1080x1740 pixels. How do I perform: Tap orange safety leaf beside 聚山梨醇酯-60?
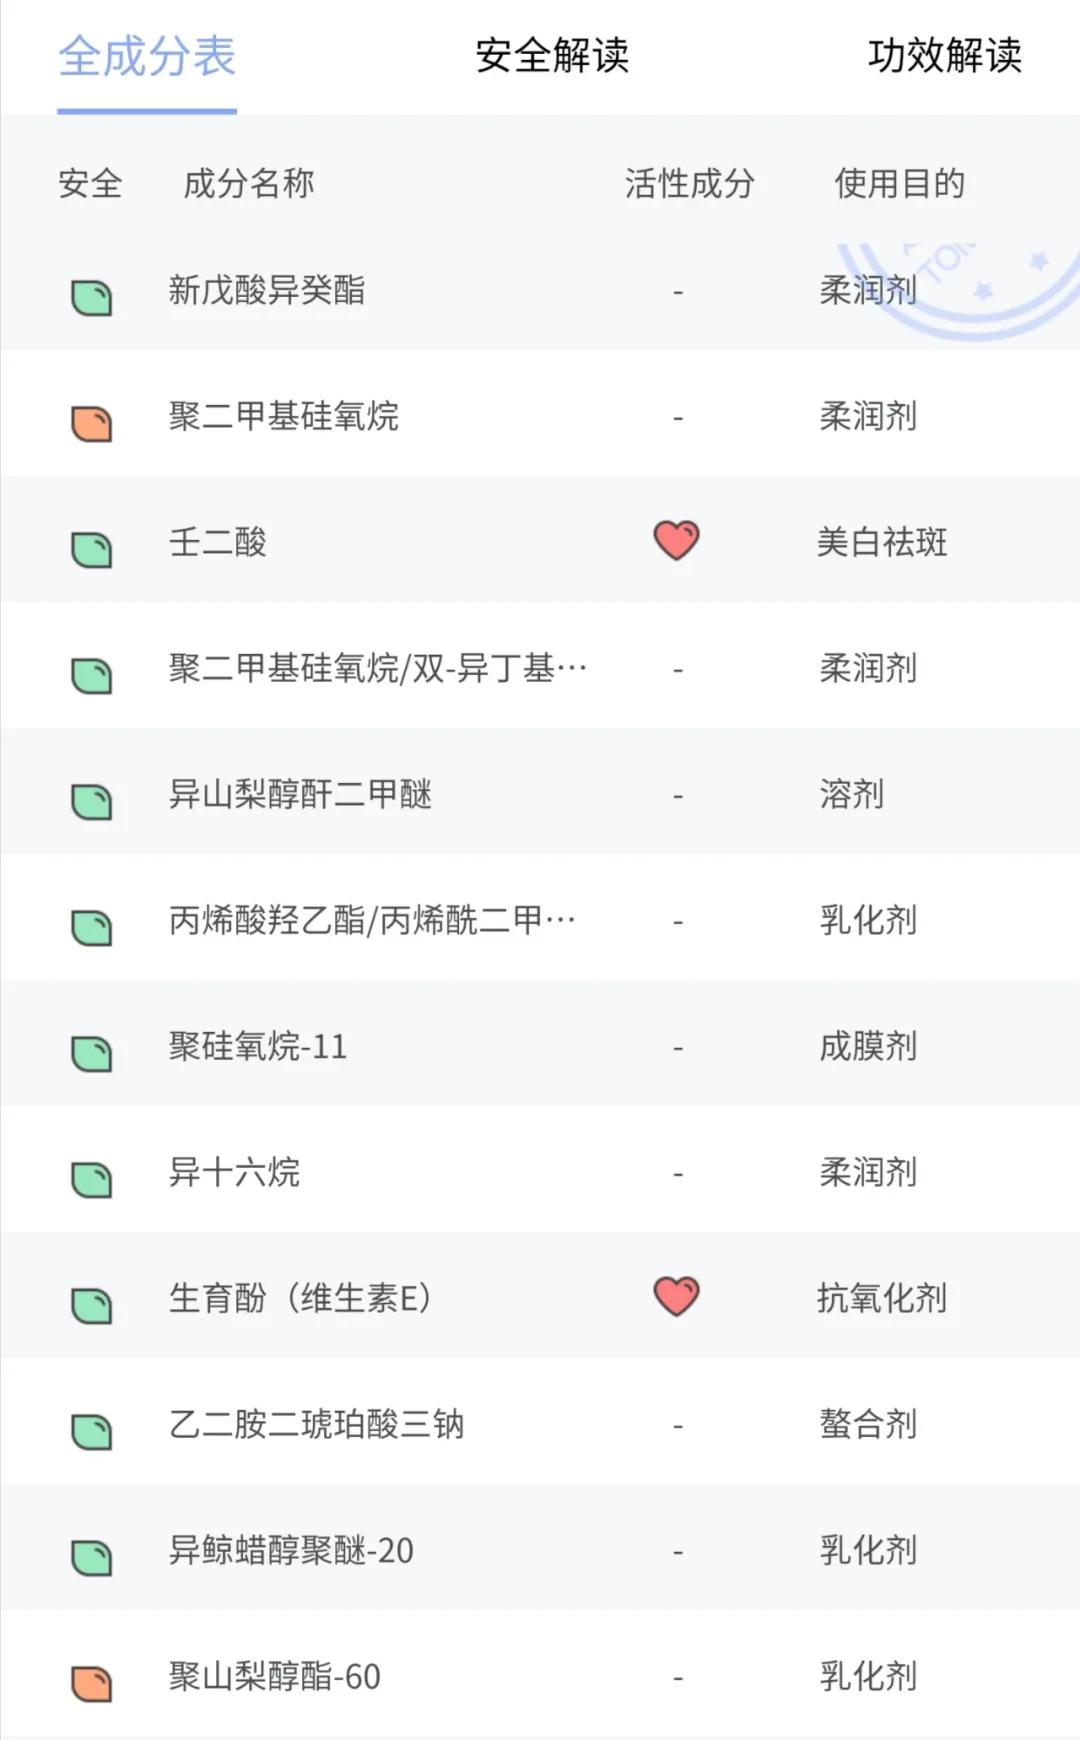click(91, 1683)
